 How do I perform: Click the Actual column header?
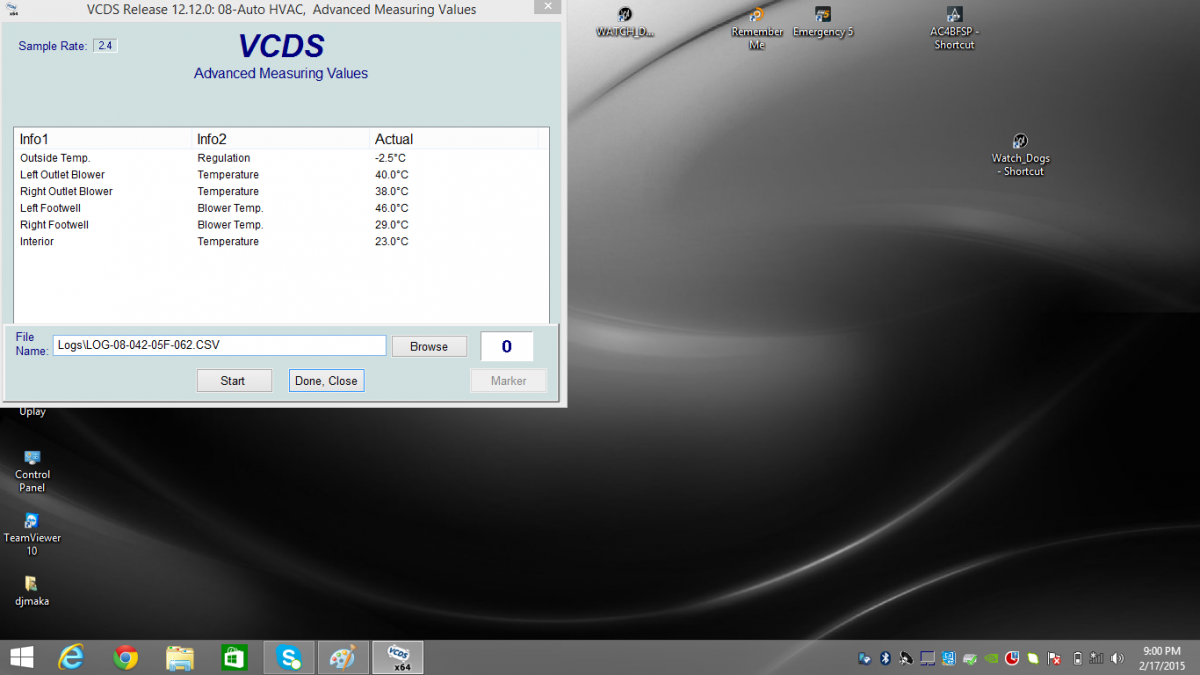(x=454, y=139)
